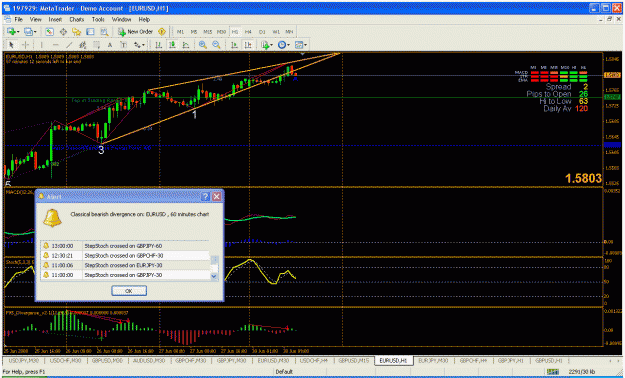Open the File menu
This screenshot has height=378, width=625.
(x=19, y=19)
